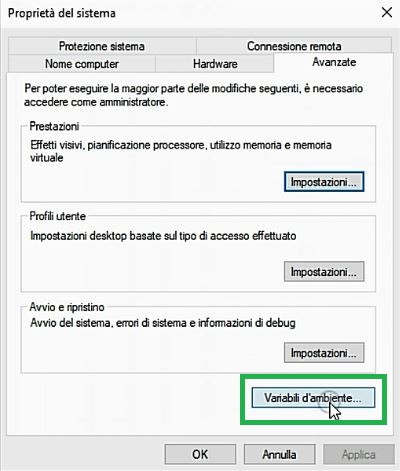Image resolution: width=400 pixels, height=471 pixels.
Task: Open Impostazioni for Prestazioni
Action: [x=324, y=182]
